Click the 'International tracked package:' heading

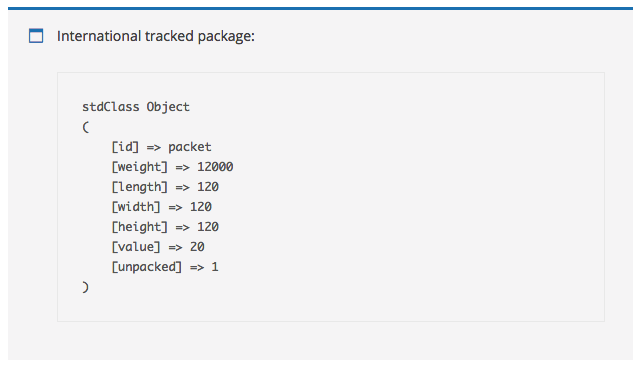coord(156,36)
